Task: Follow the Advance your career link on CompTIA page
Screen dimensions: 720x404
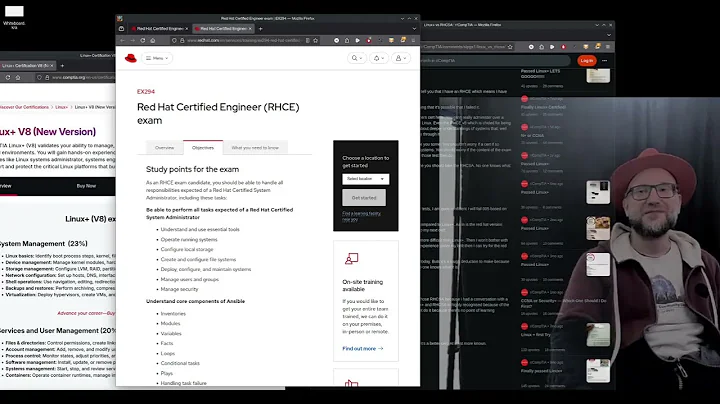Action: click(x=86, y=313)
